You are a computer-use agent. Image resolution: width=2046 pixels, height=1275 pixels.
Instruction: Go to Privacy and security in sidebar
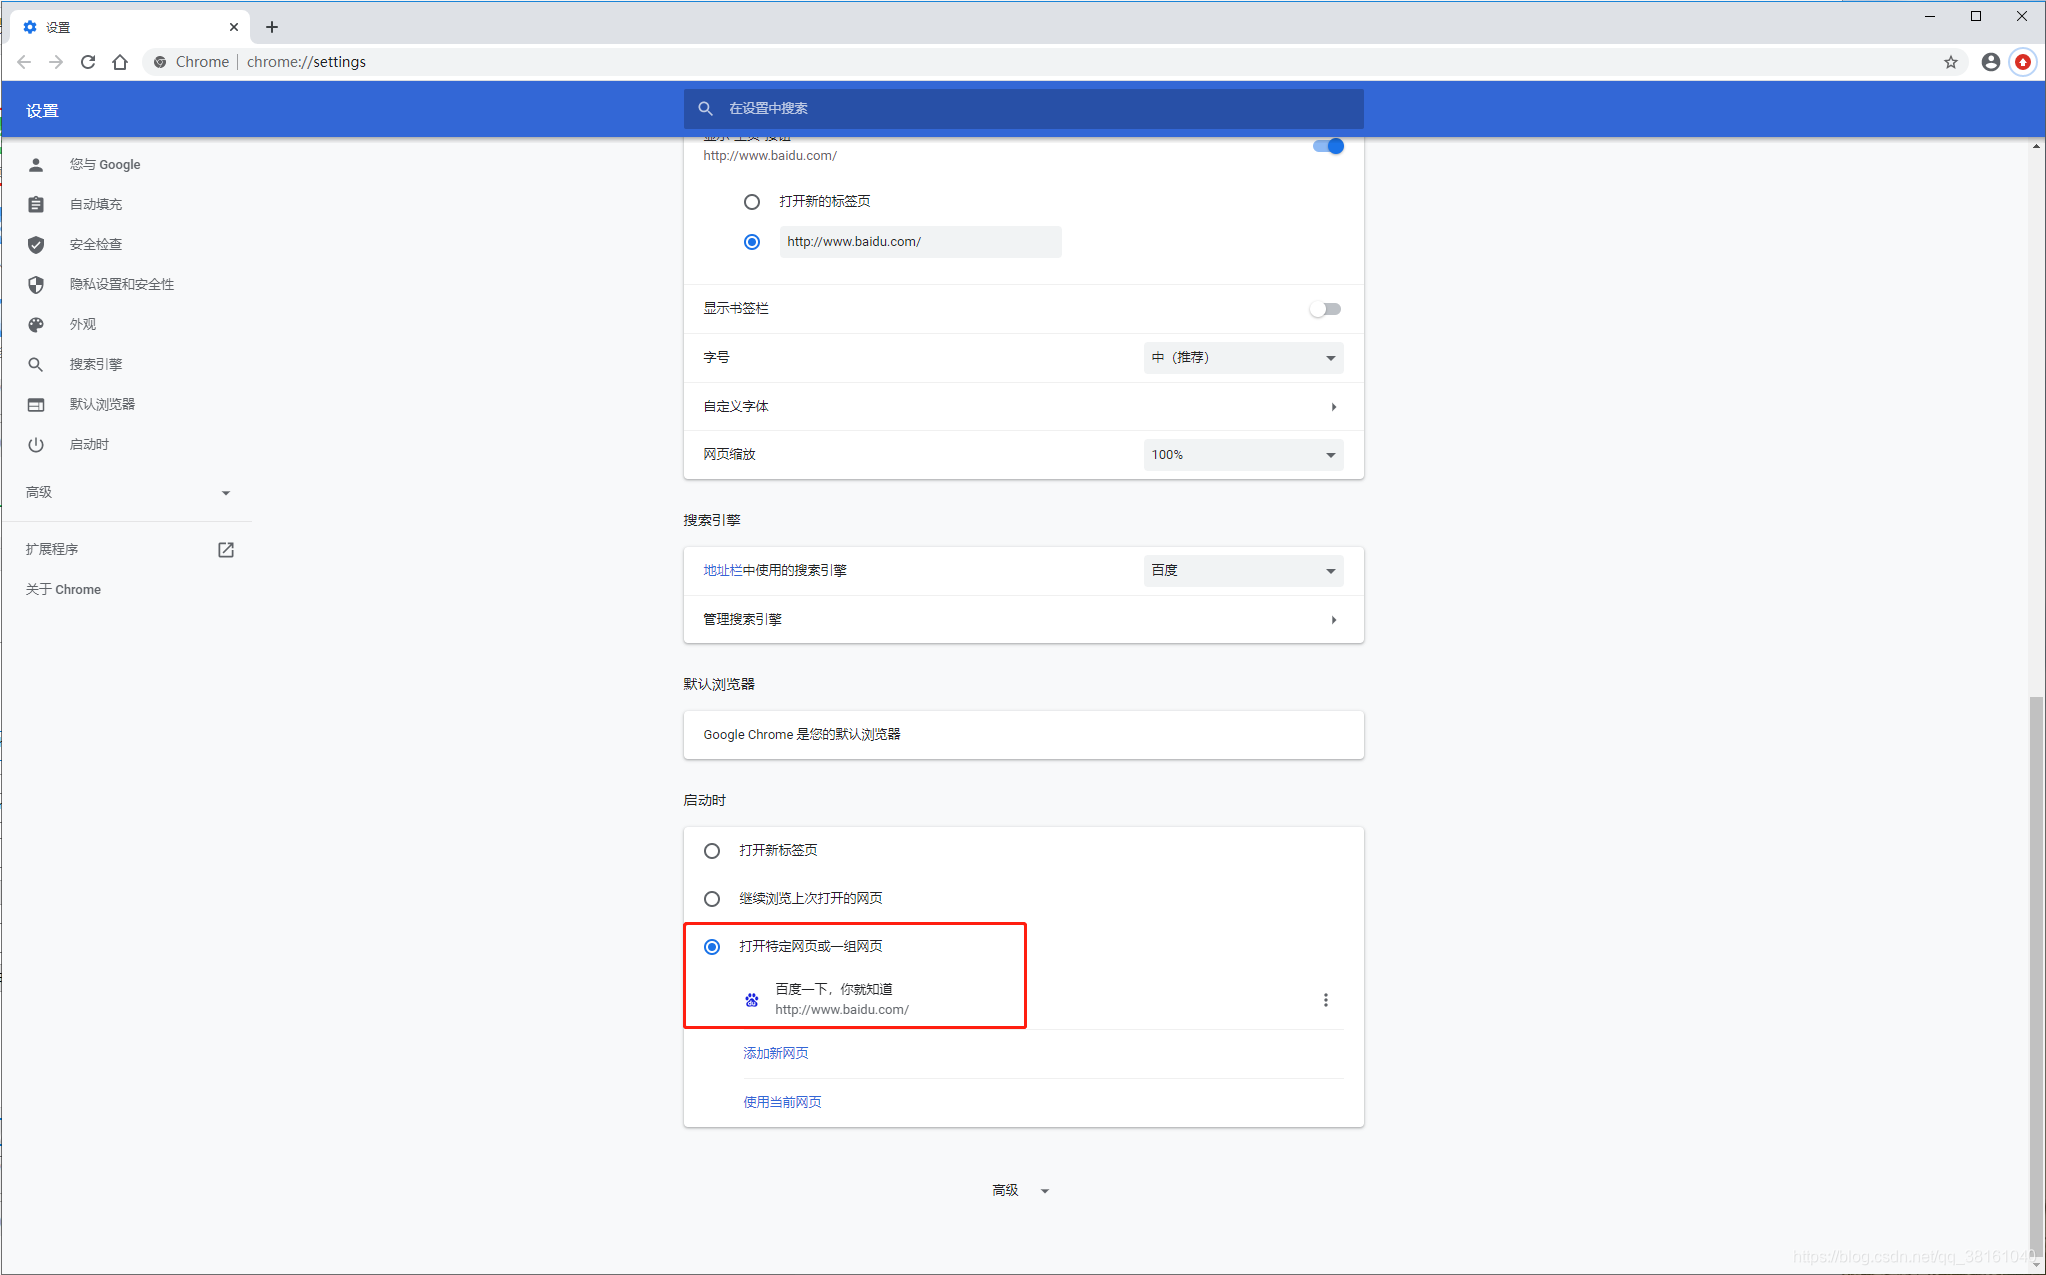tap(121, 285)
